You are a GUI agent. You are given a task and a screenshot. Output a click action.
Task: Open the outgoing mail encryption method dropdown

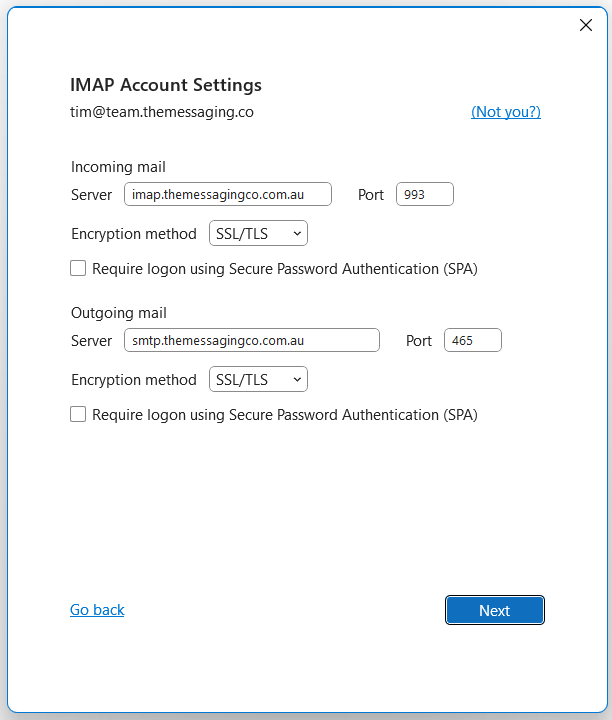tap(258, 379)
